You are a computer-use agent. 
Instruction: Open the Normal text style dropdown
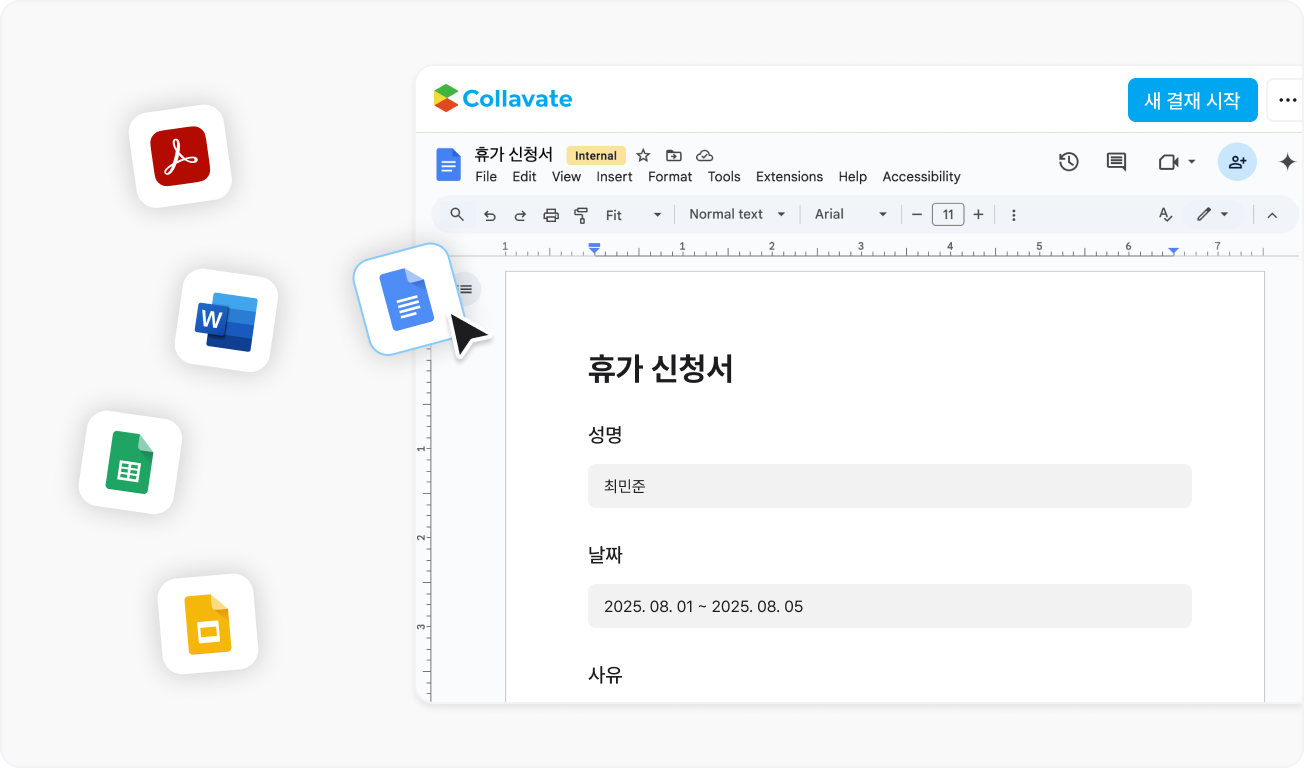[x=737, y=214]
